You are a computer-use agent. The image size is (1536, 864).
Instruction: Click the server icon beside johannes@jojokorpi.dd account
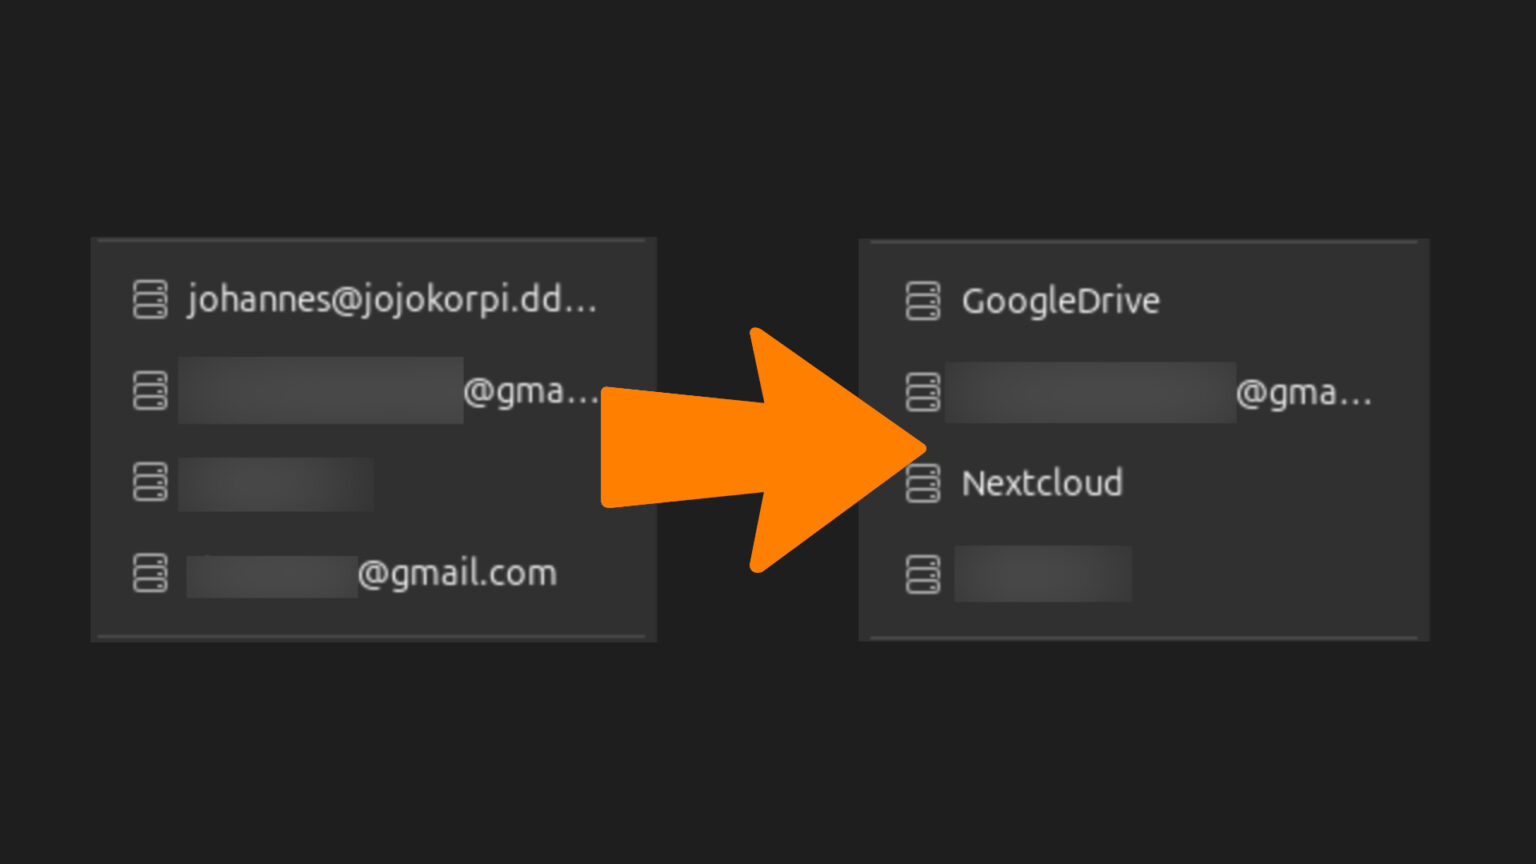pos(149,299)
